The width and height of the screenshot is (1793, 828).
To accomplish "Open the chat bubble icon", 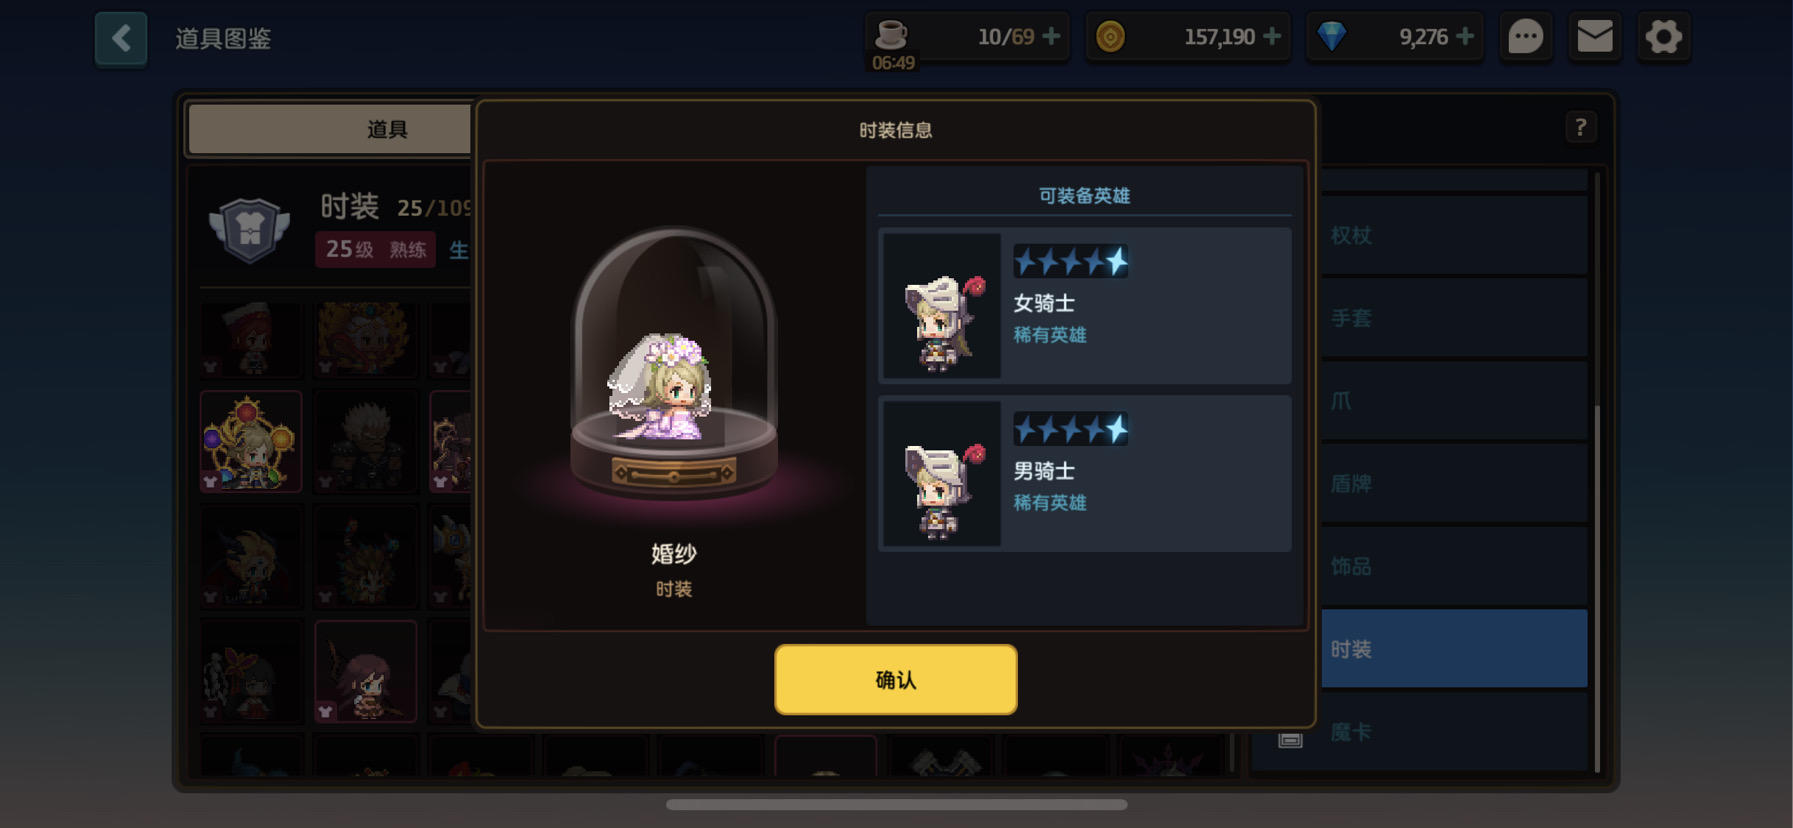I will pyautogui.click(x=1525, y=37).
